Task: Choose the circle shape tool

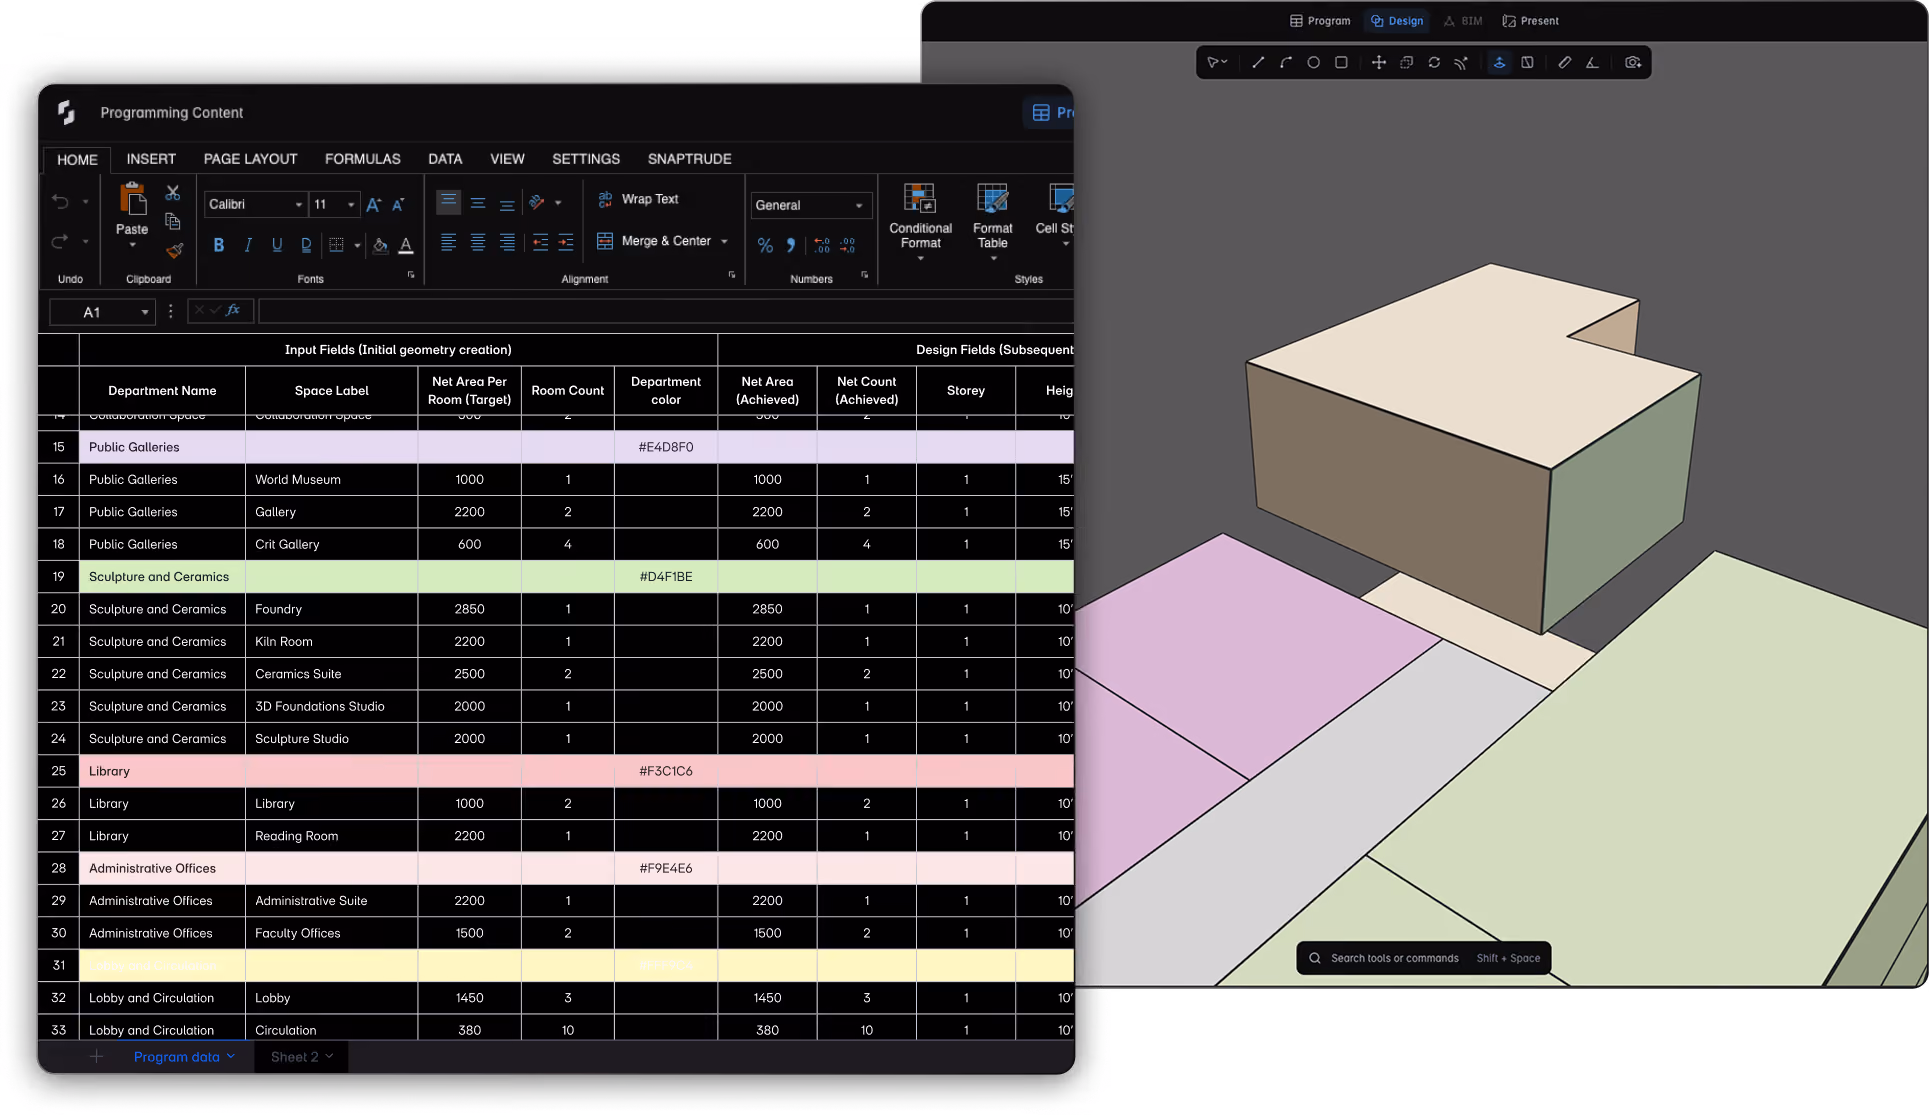Action: pos(1313,63)
